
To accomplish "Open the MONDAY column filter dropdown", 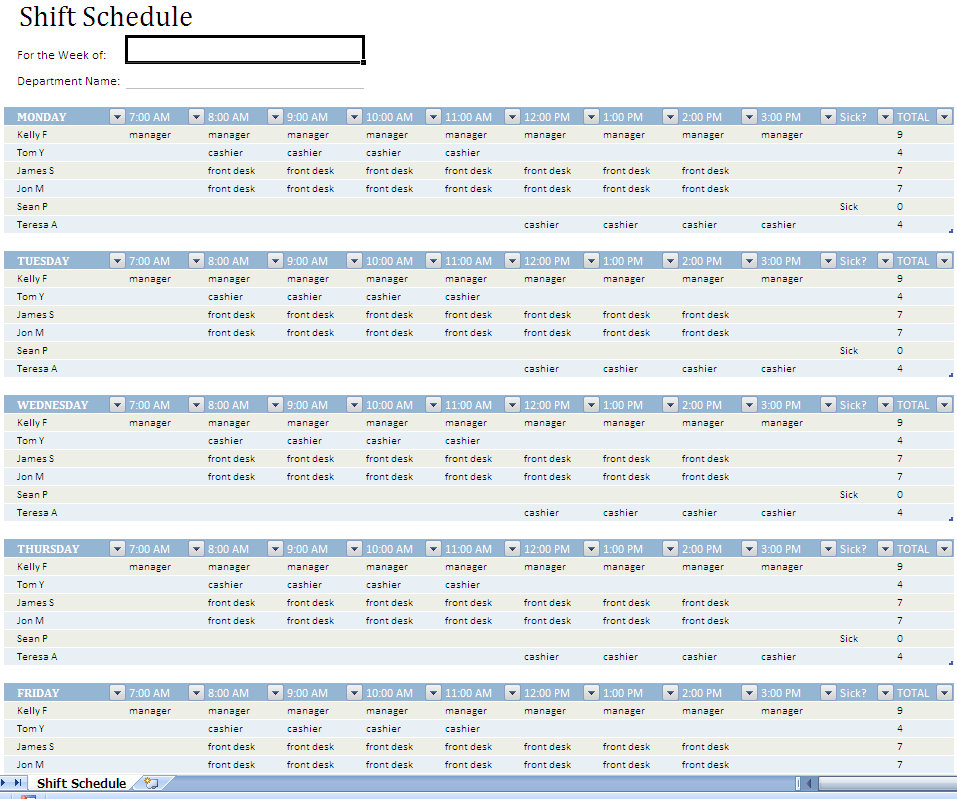I will pyautogui.click(x=117, y=117).
